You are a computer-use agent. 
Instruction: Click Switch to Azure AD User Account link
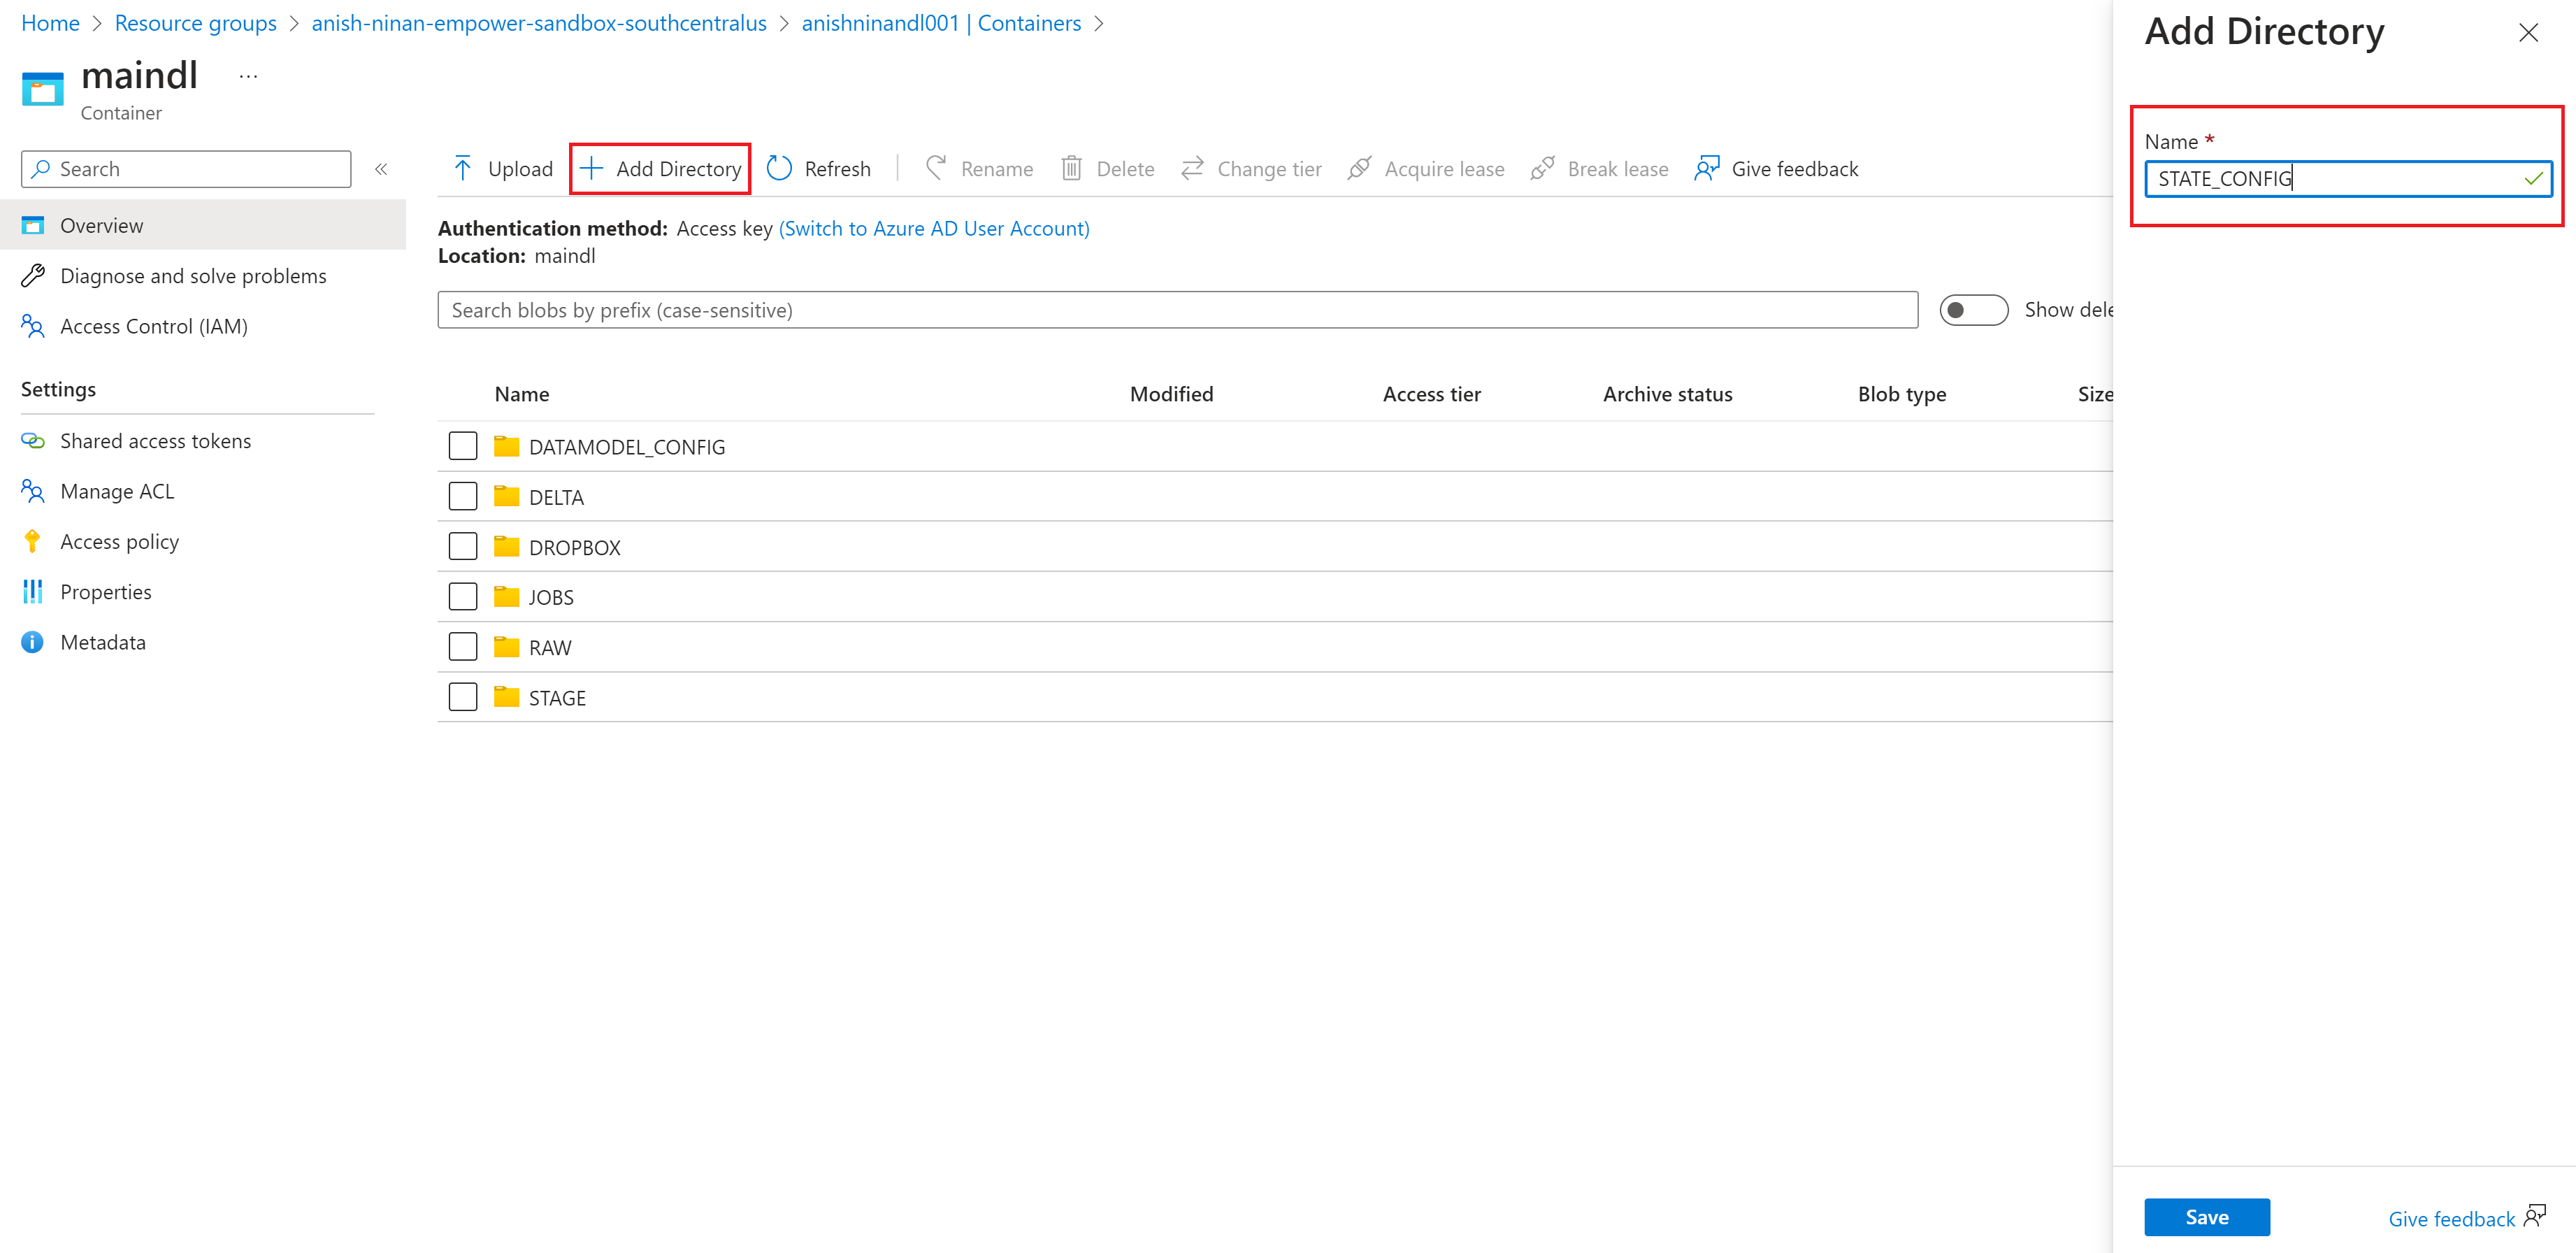(x=934, y=228)
